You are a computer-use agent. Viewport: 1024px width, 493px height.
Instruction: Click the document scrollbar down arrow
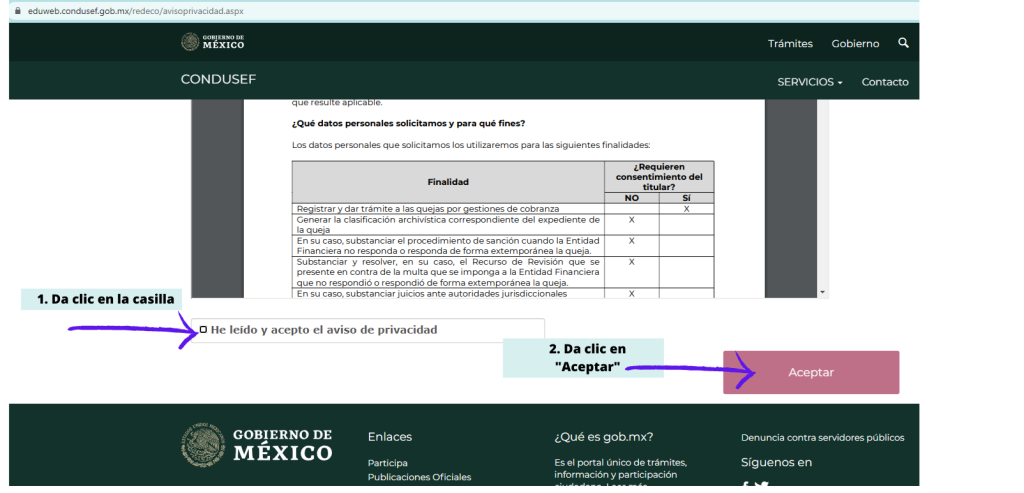click(823, 292)
